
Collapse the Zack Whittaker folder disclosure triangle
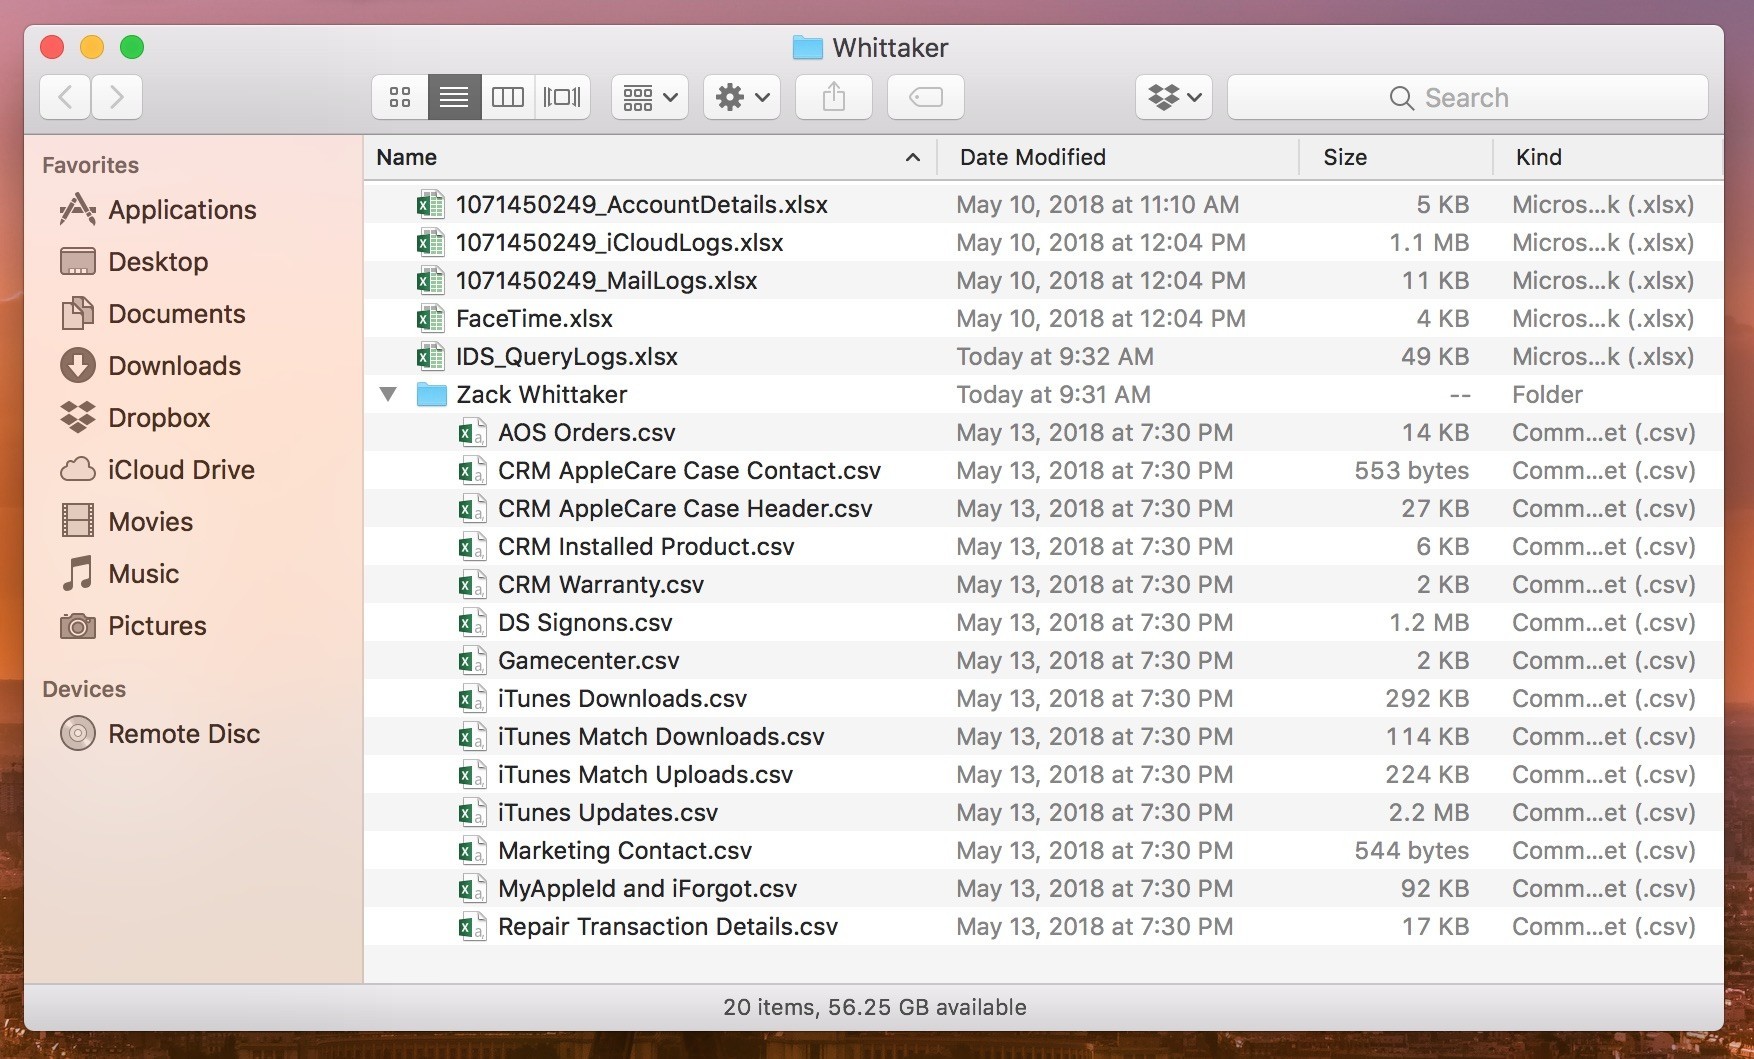click(388, 395)
